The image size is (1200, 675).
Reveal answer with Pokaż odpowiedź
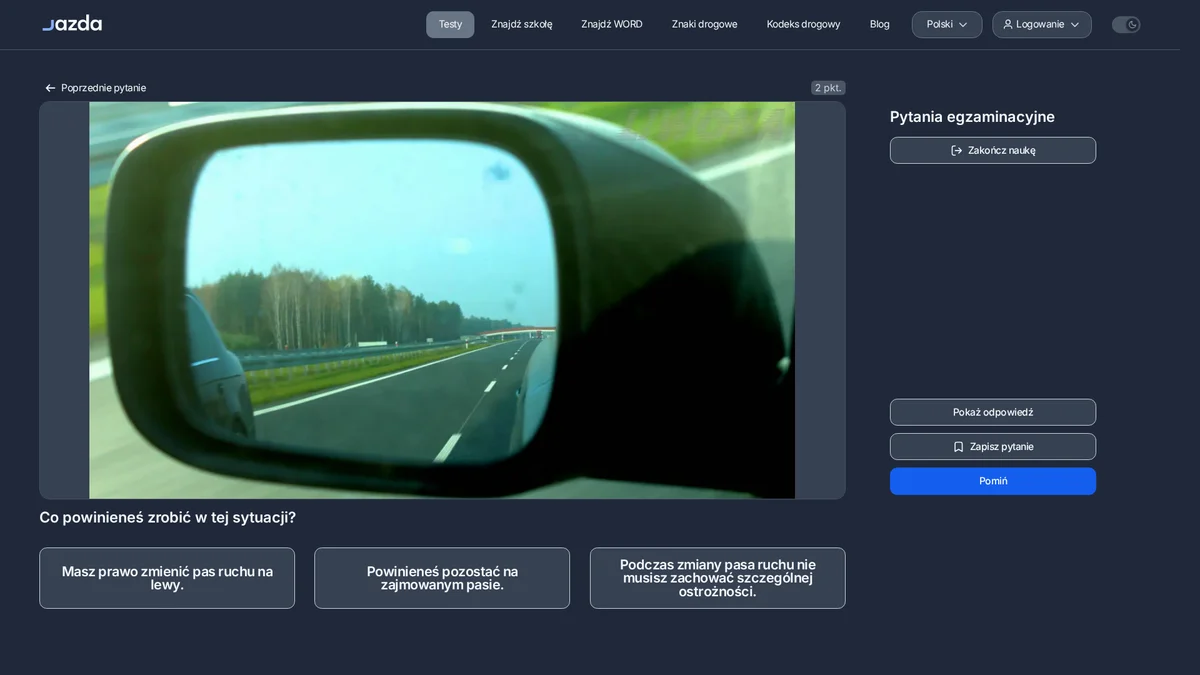[x=993, y=412]
